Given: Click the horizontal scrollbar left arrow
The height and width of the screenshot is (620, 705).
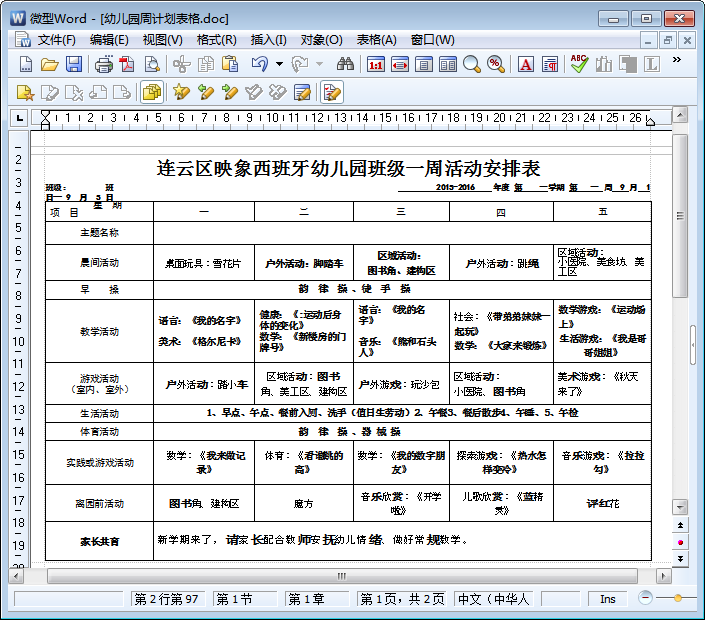Looking at the screenshot, I should point(16,576).
